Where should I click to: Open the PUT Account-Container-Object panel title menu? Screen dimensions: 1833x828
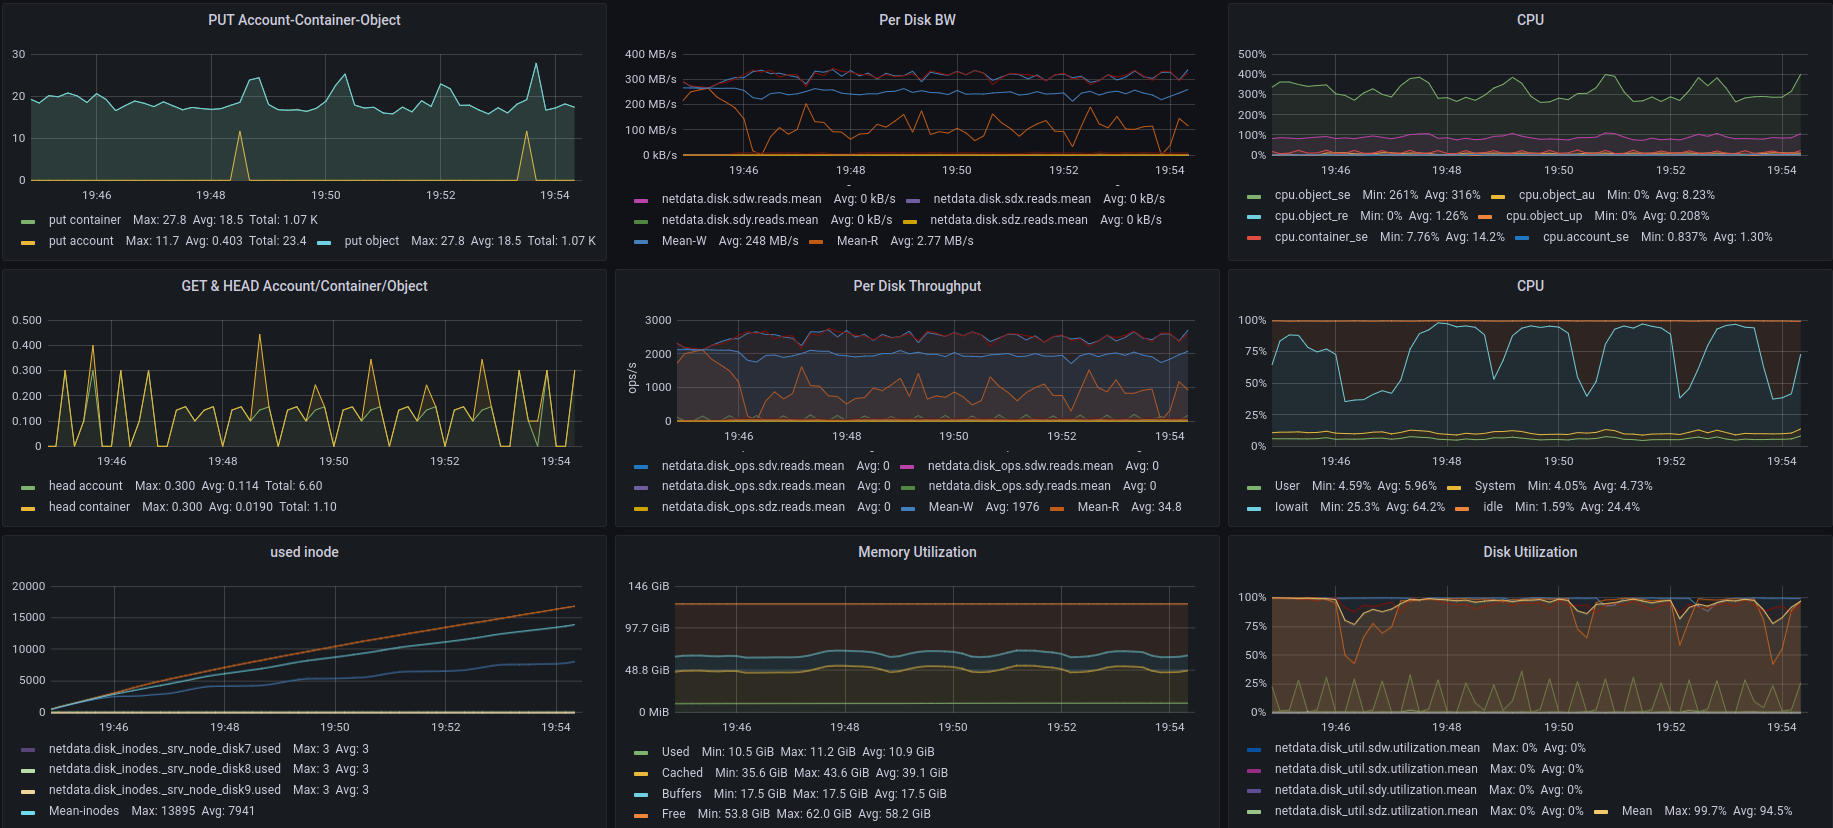pos(304,20)
